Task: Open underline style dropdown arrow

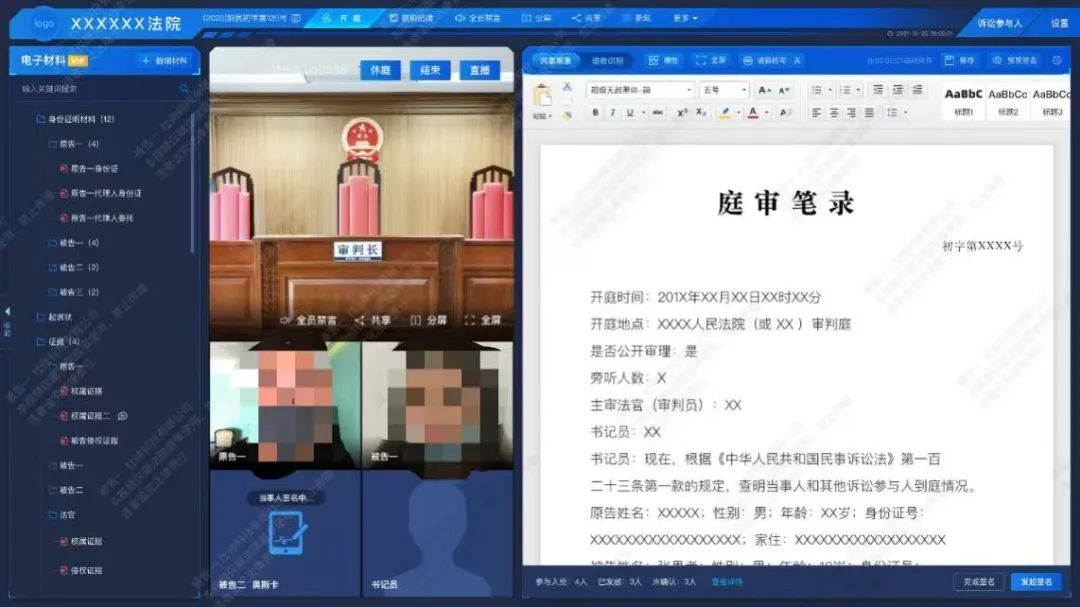Action: 643,112
